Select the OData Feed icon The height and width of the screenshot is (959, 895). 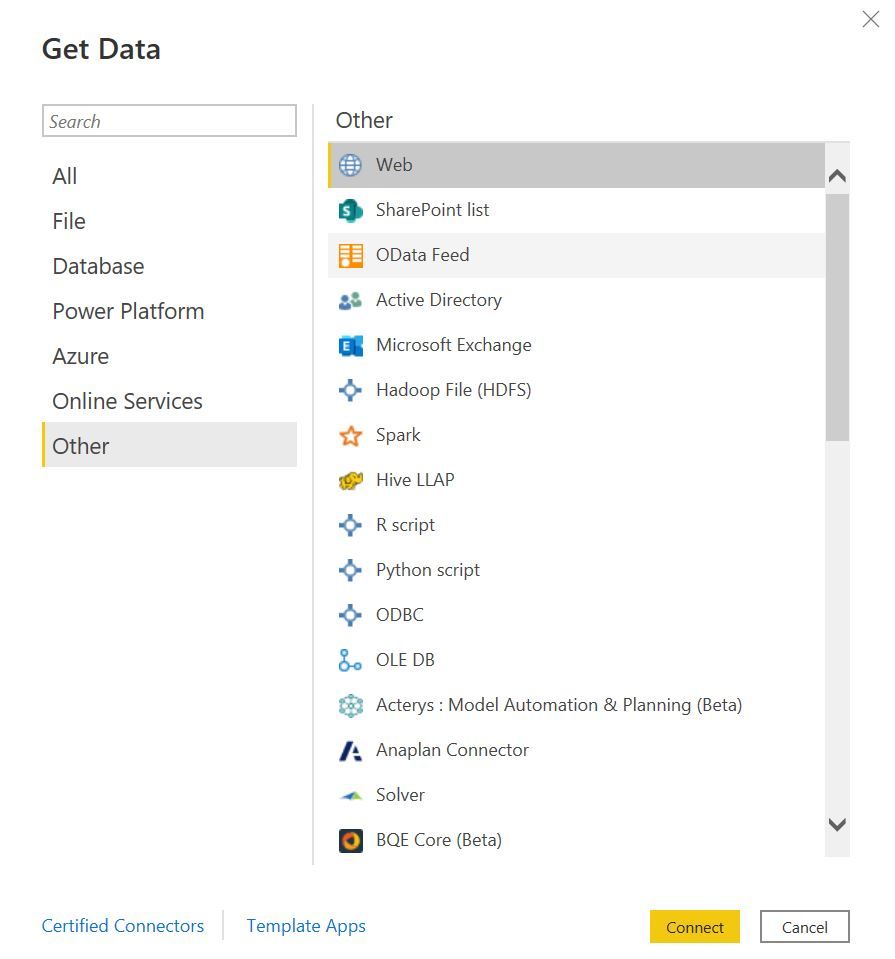(350, 255)
